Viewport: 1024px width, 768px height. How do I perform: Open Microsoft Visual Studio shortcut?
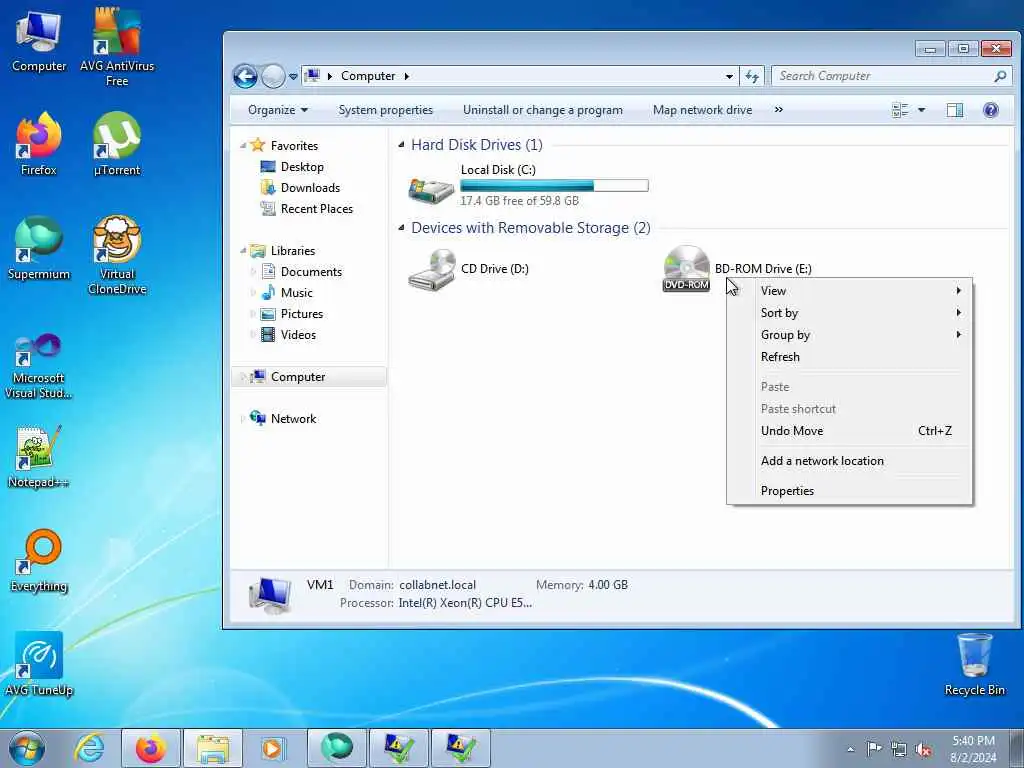[x=39, y=366]
